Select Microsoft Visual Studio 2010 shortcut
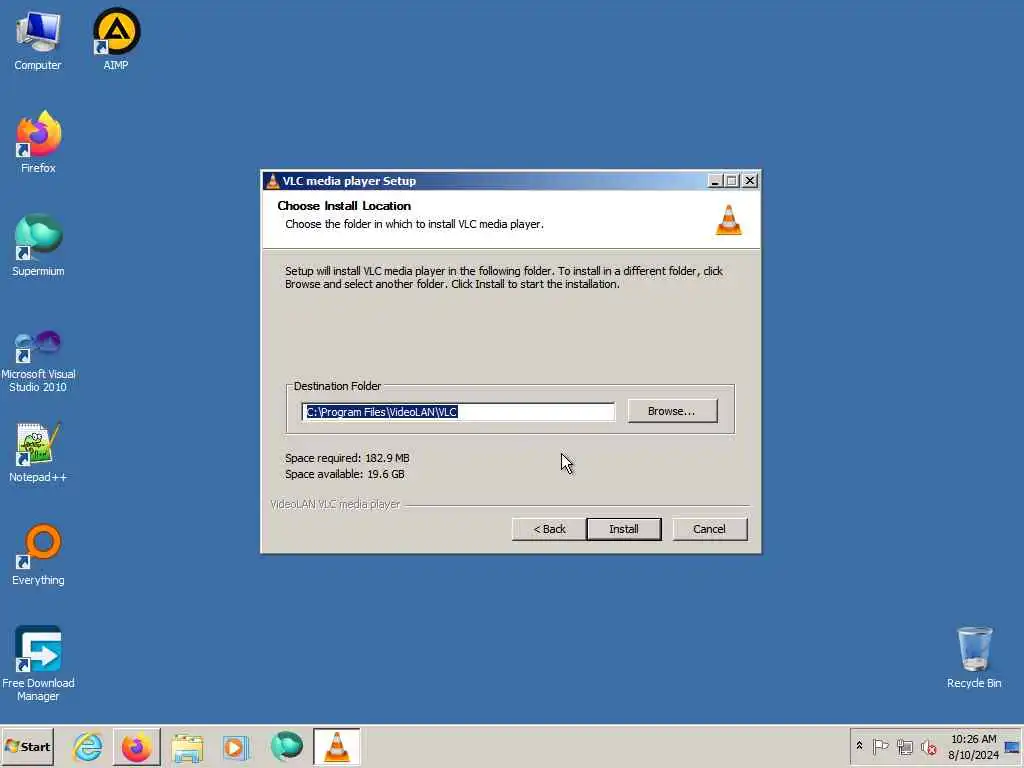The height and width of the screenshot is (768, 1024). [x=38, y=360]
